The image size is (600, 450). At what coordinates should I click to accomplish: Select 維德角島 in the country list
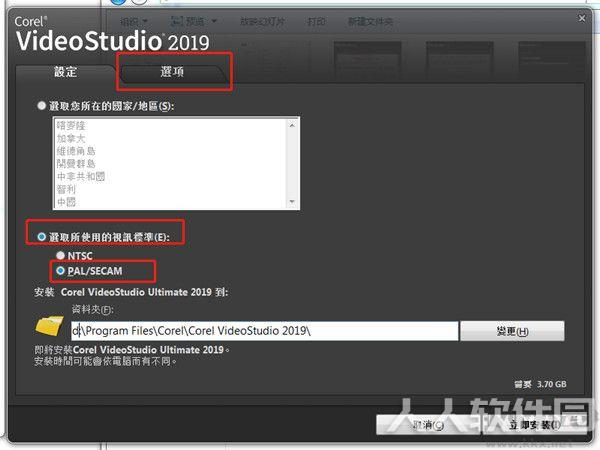[76, 151]
